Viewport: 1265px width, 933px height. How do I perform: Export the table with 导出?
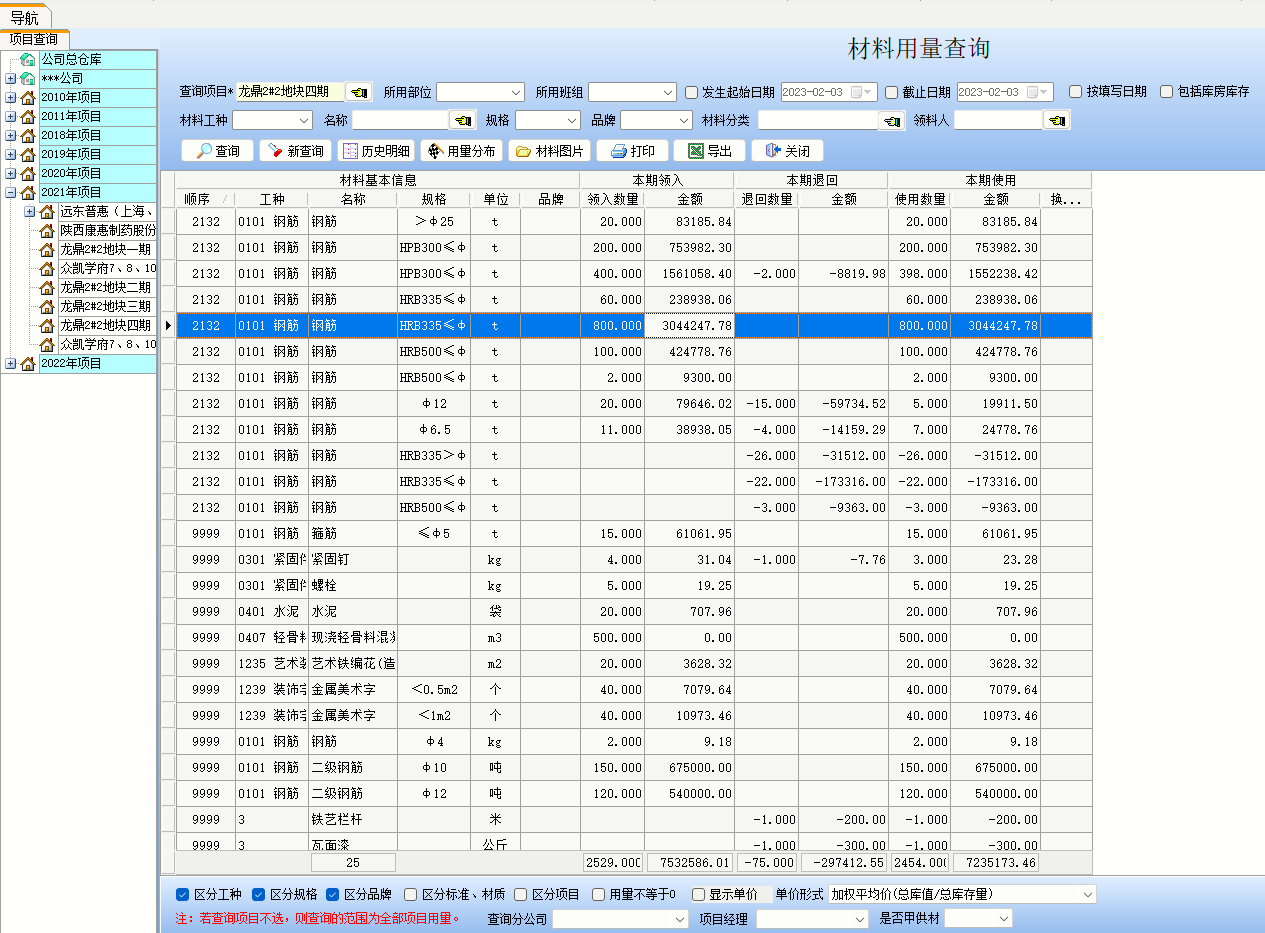[x=709, y=151]
